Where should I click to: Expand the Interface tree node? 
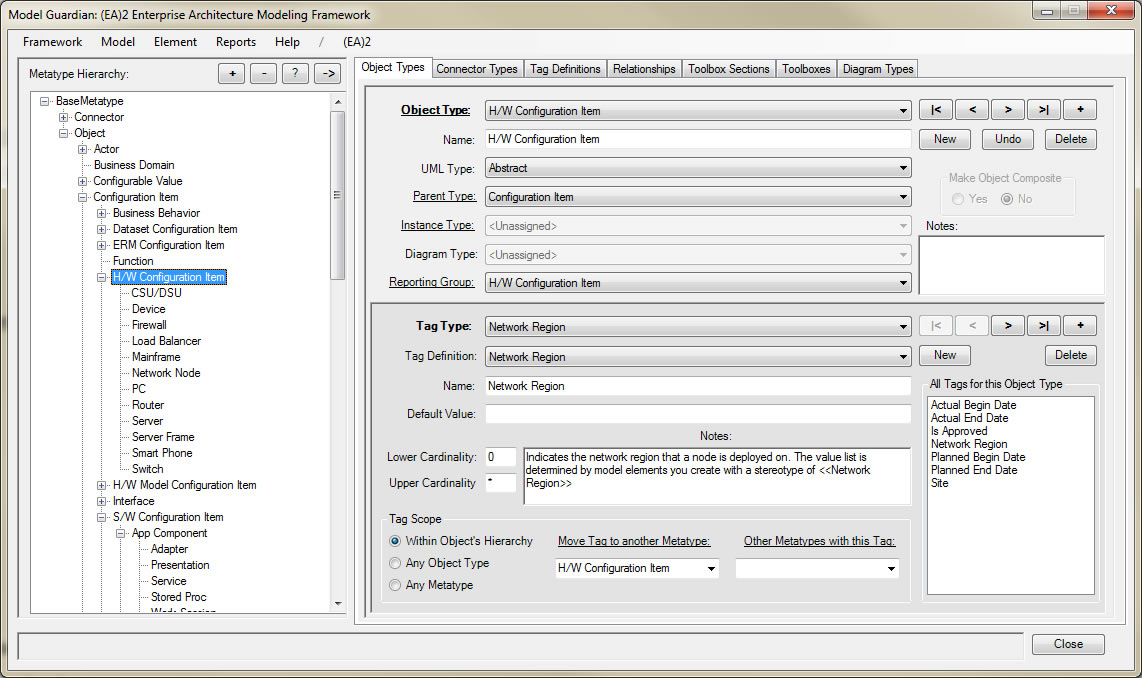click(x=102, y=501)
